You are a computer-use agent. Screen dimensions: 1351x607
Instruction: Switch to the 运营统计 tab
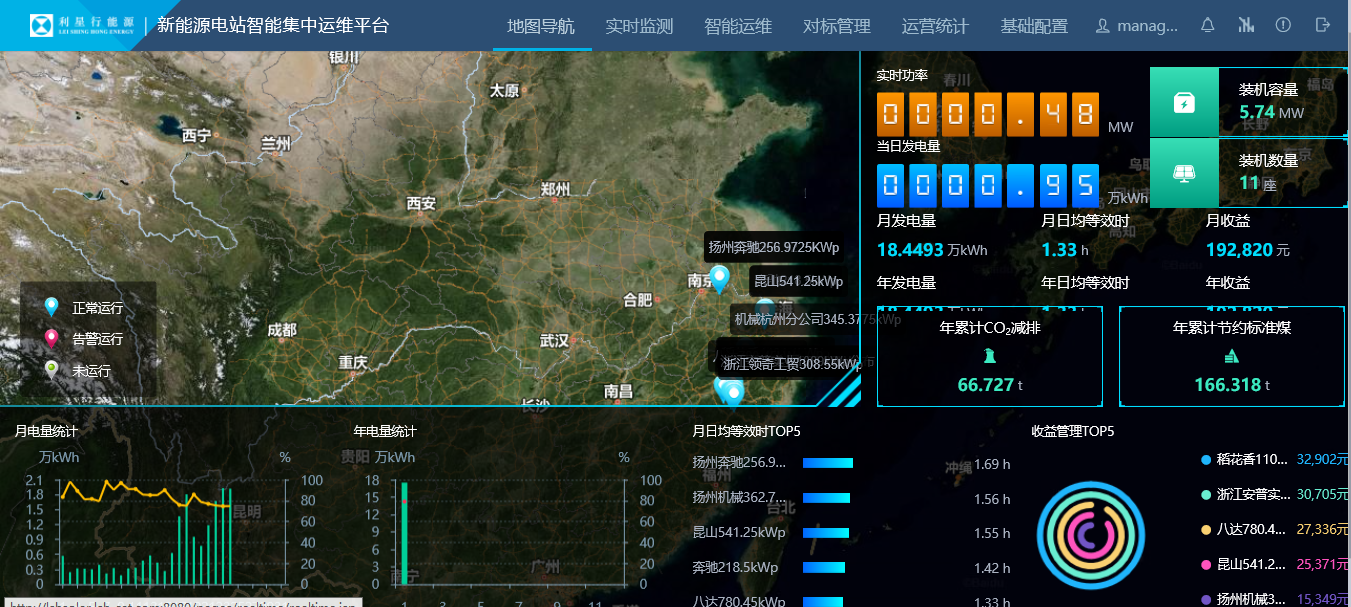pyautogui.click(x=935, y=26)
